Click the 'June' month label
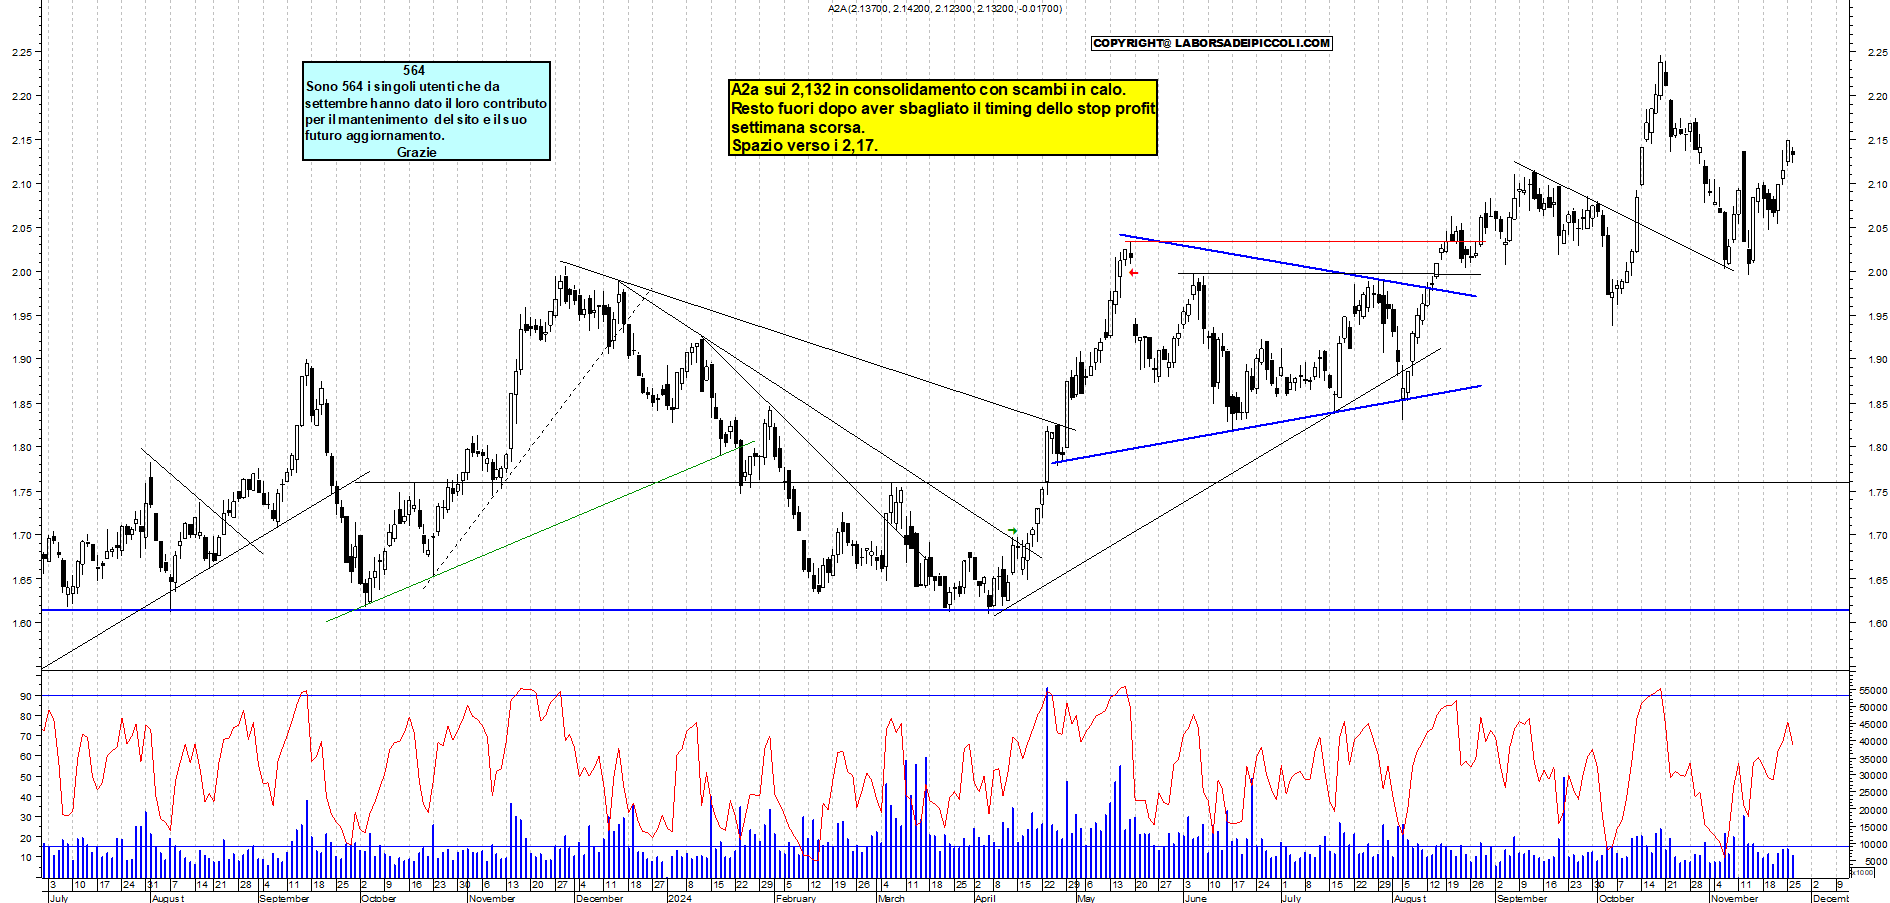 pyautogui.click(x=1195, y=898)
